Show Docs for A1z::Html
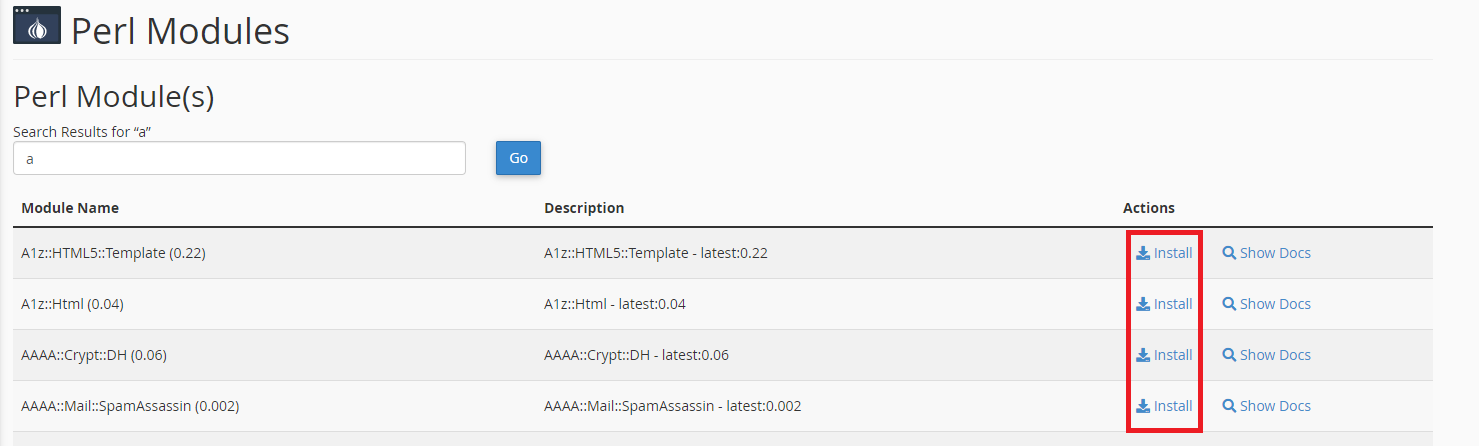This screenshot has height=446, width=1479. 1266,304
